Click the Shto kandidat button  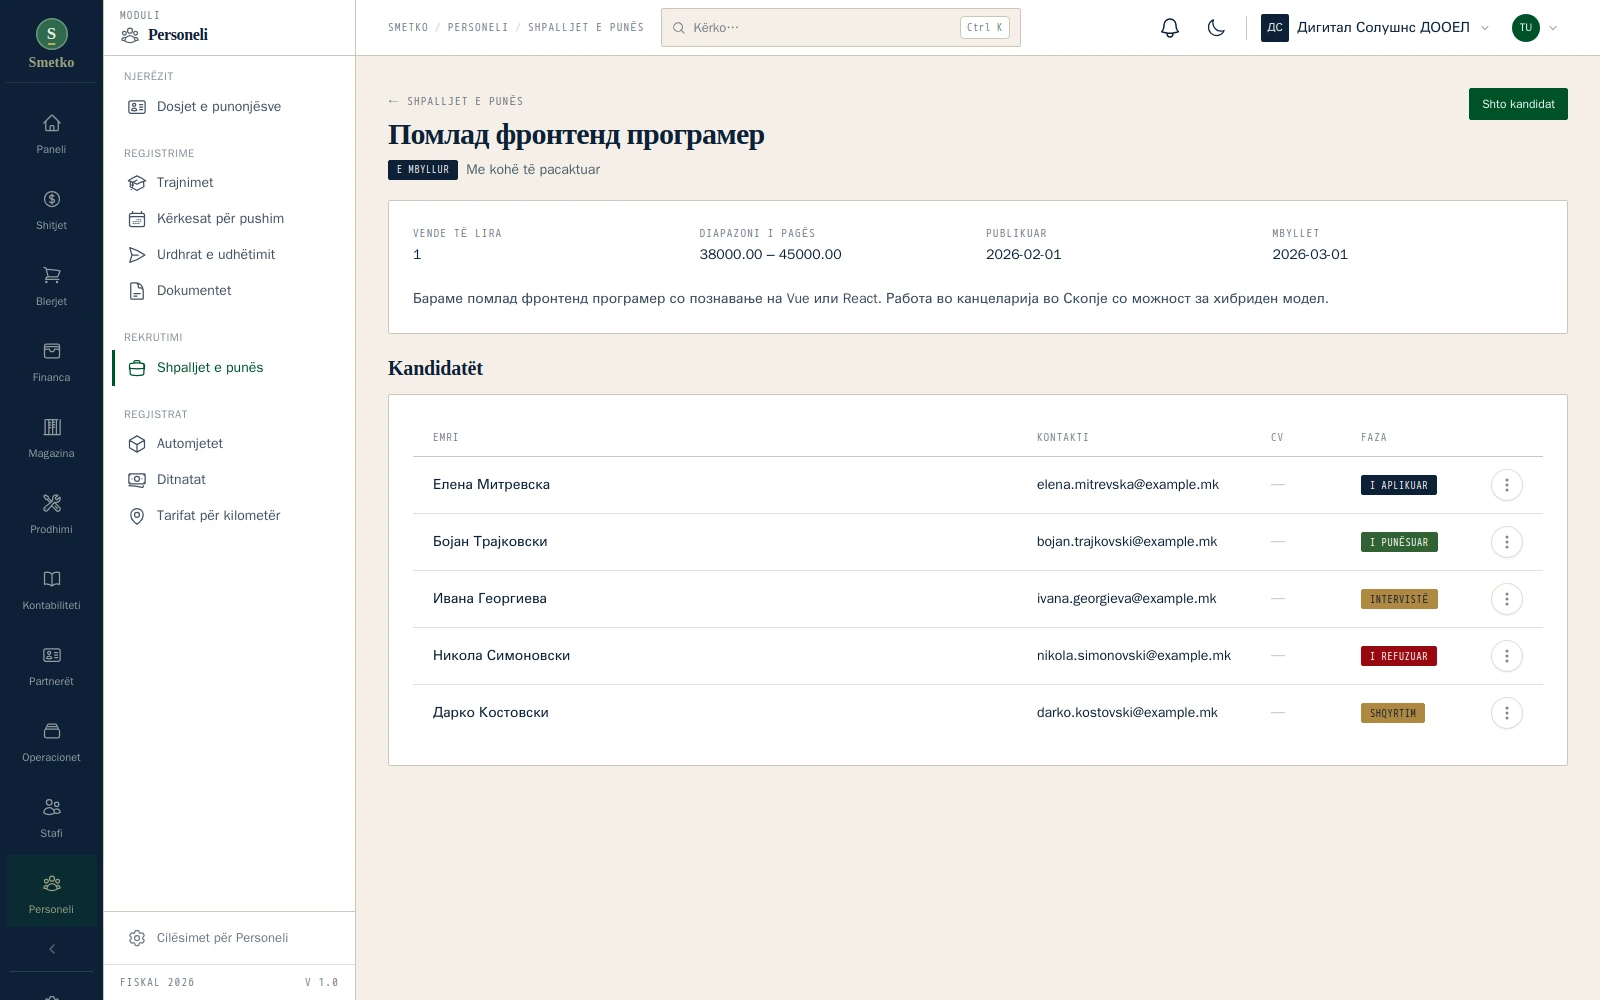pyautogui.click(x=1518, y=104)
